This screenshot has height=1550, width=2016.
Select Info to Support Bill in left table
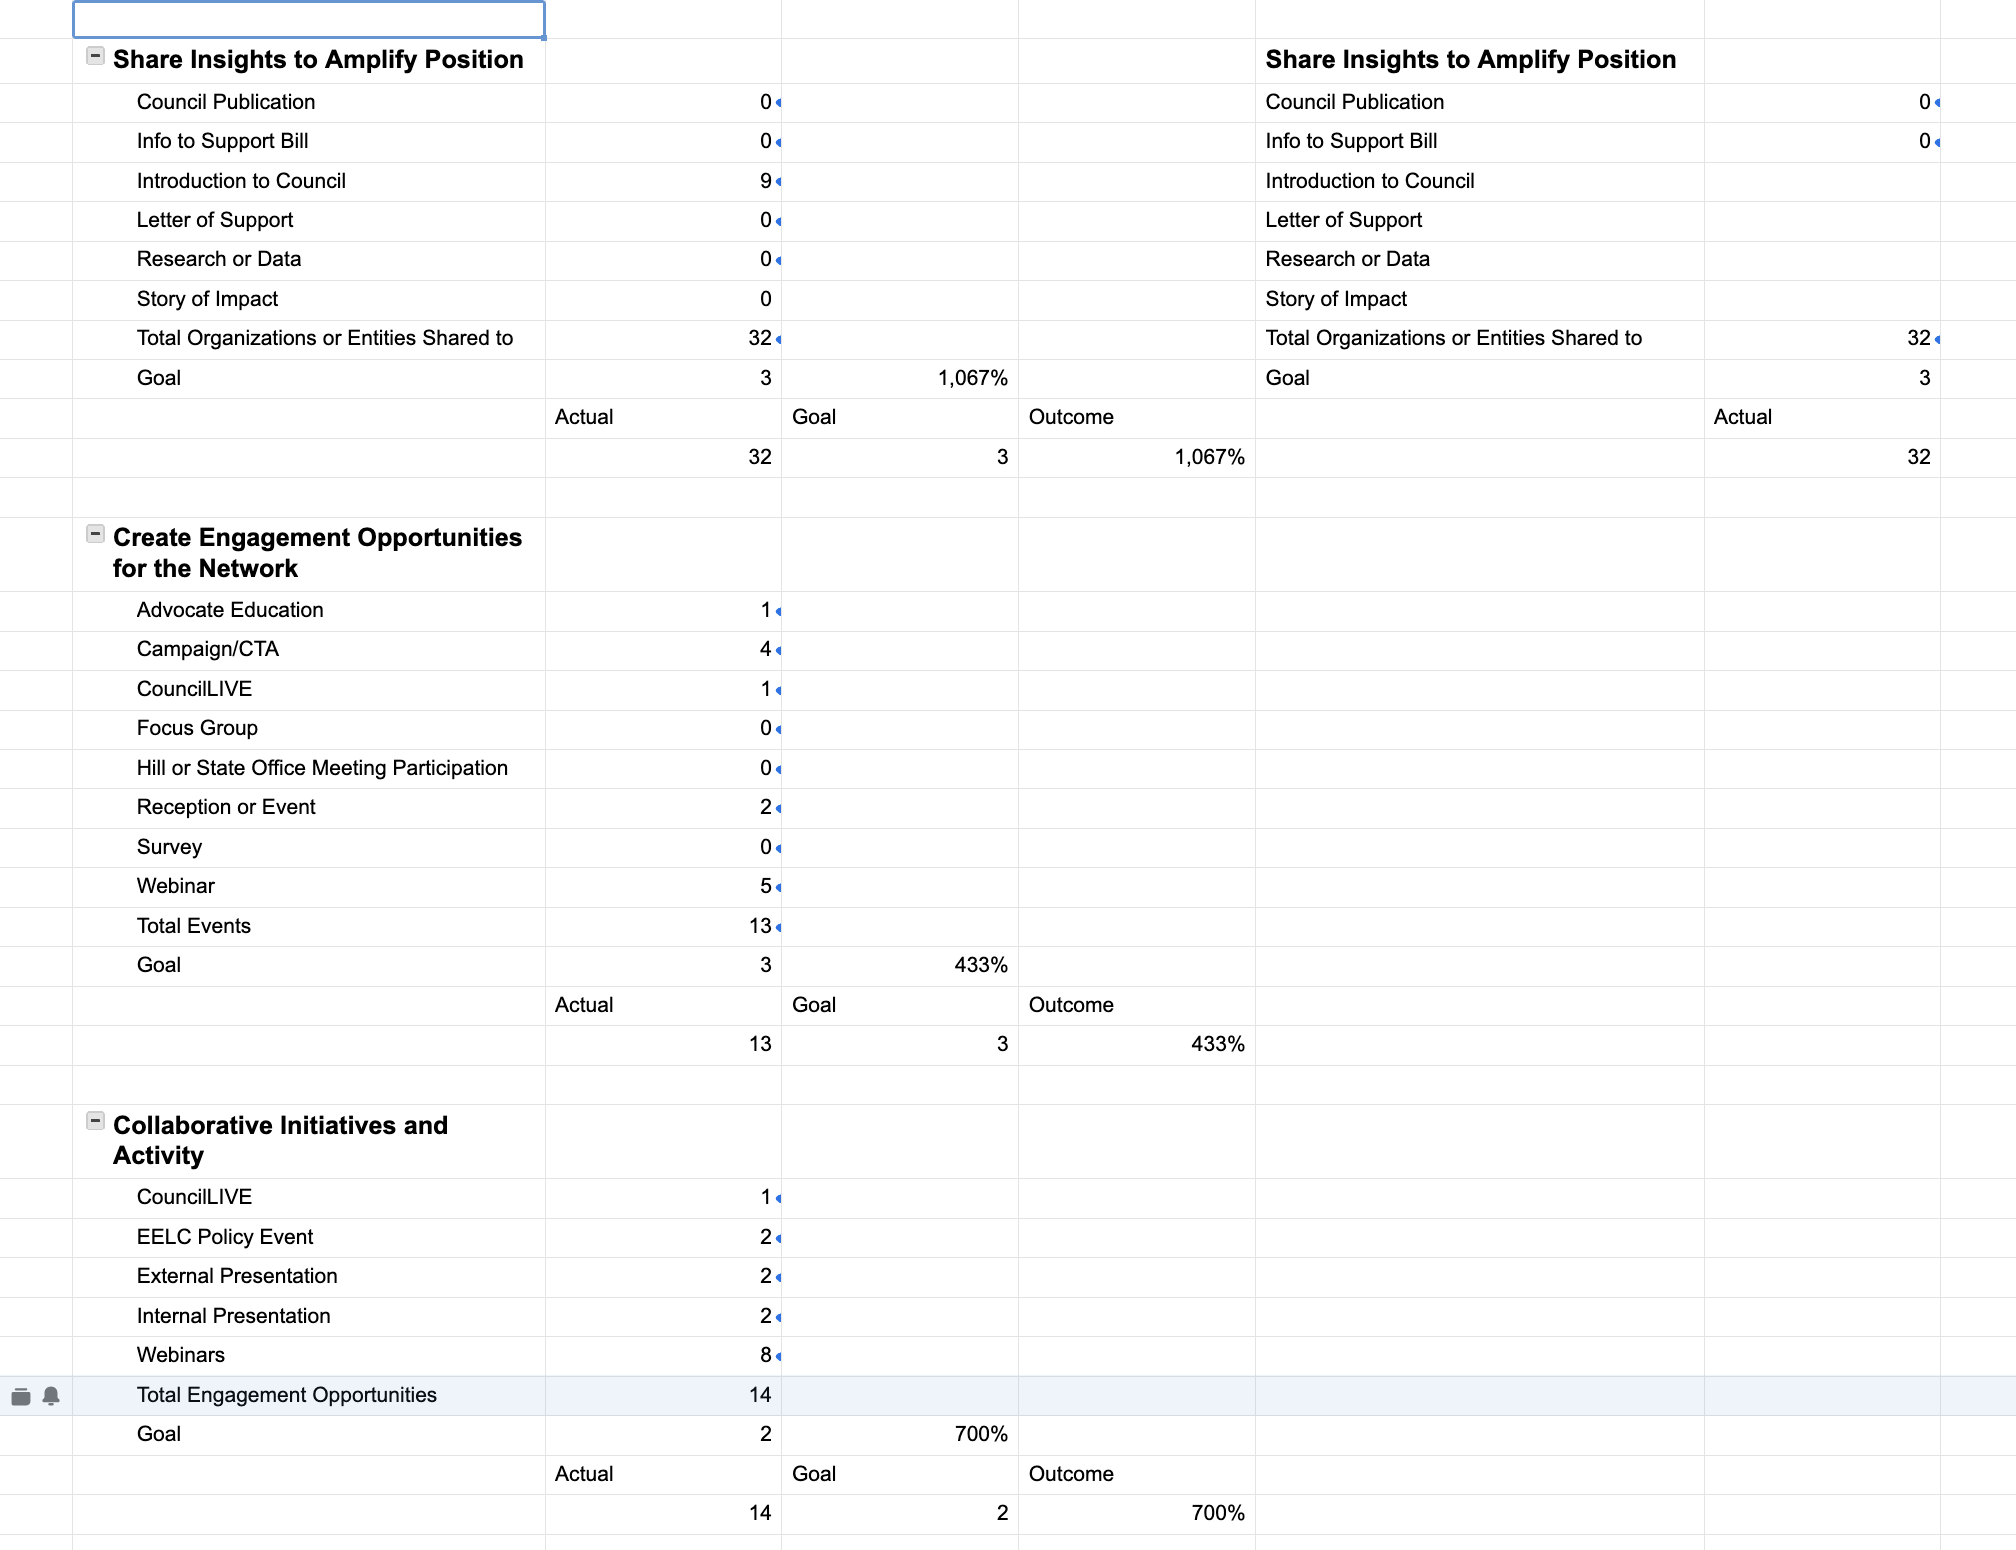click(223, 141)
